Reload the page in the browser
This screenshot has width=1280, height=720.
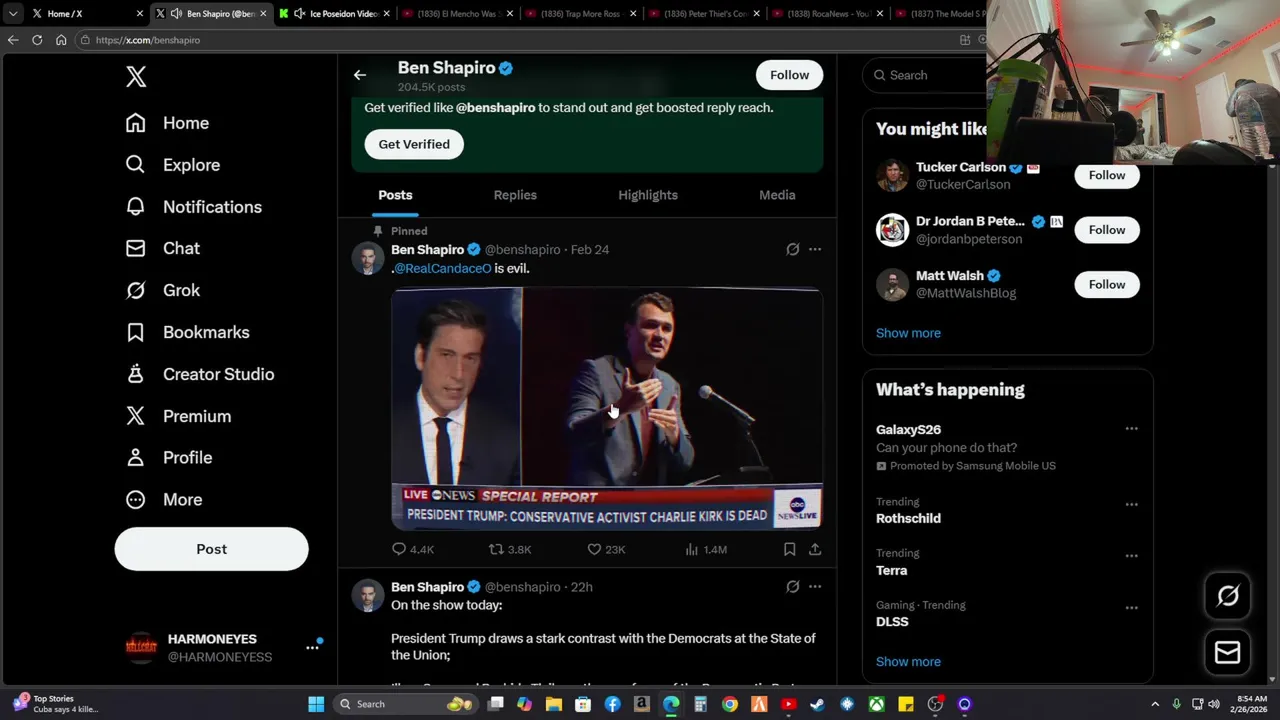click(37, 40)
